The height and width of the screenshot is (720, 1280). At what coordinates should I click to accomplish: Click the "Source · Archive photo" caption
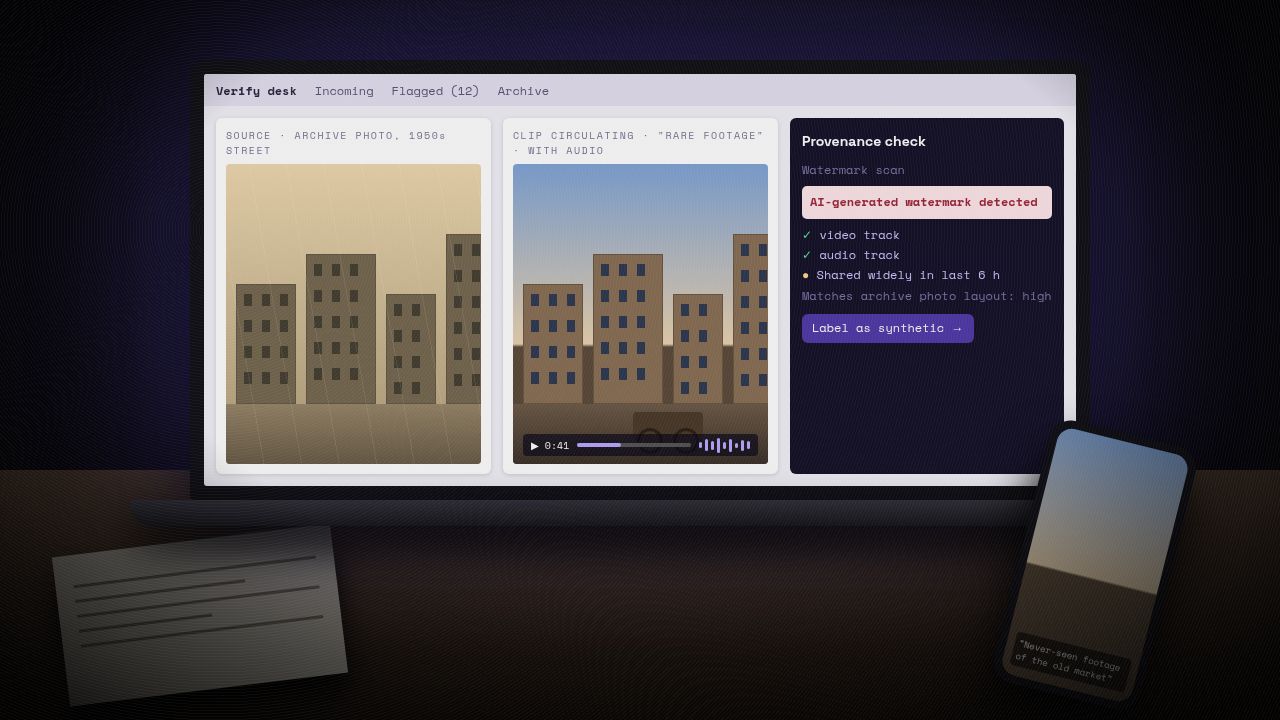[x=336, y=143]
